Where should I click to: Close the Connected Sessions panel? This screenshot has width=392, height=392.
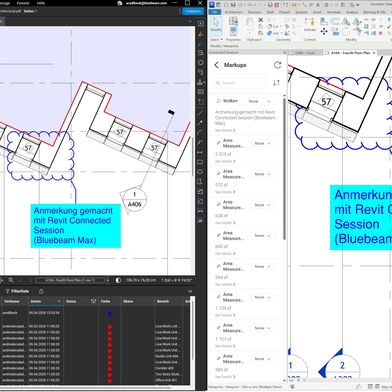coord(285,52)
